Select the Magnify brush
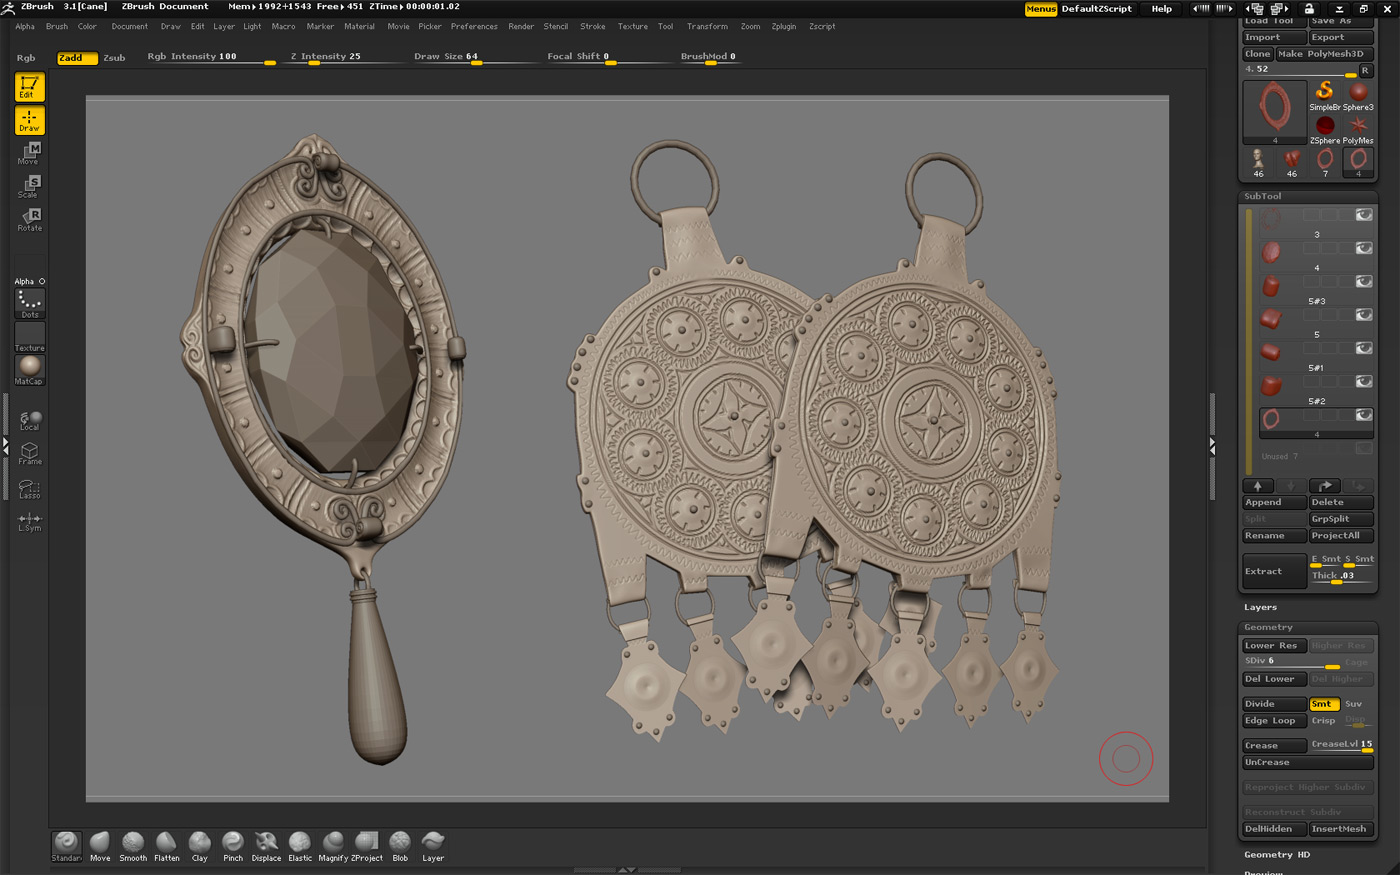This screenshot has height=875, width=1400. tap(333, 846)
